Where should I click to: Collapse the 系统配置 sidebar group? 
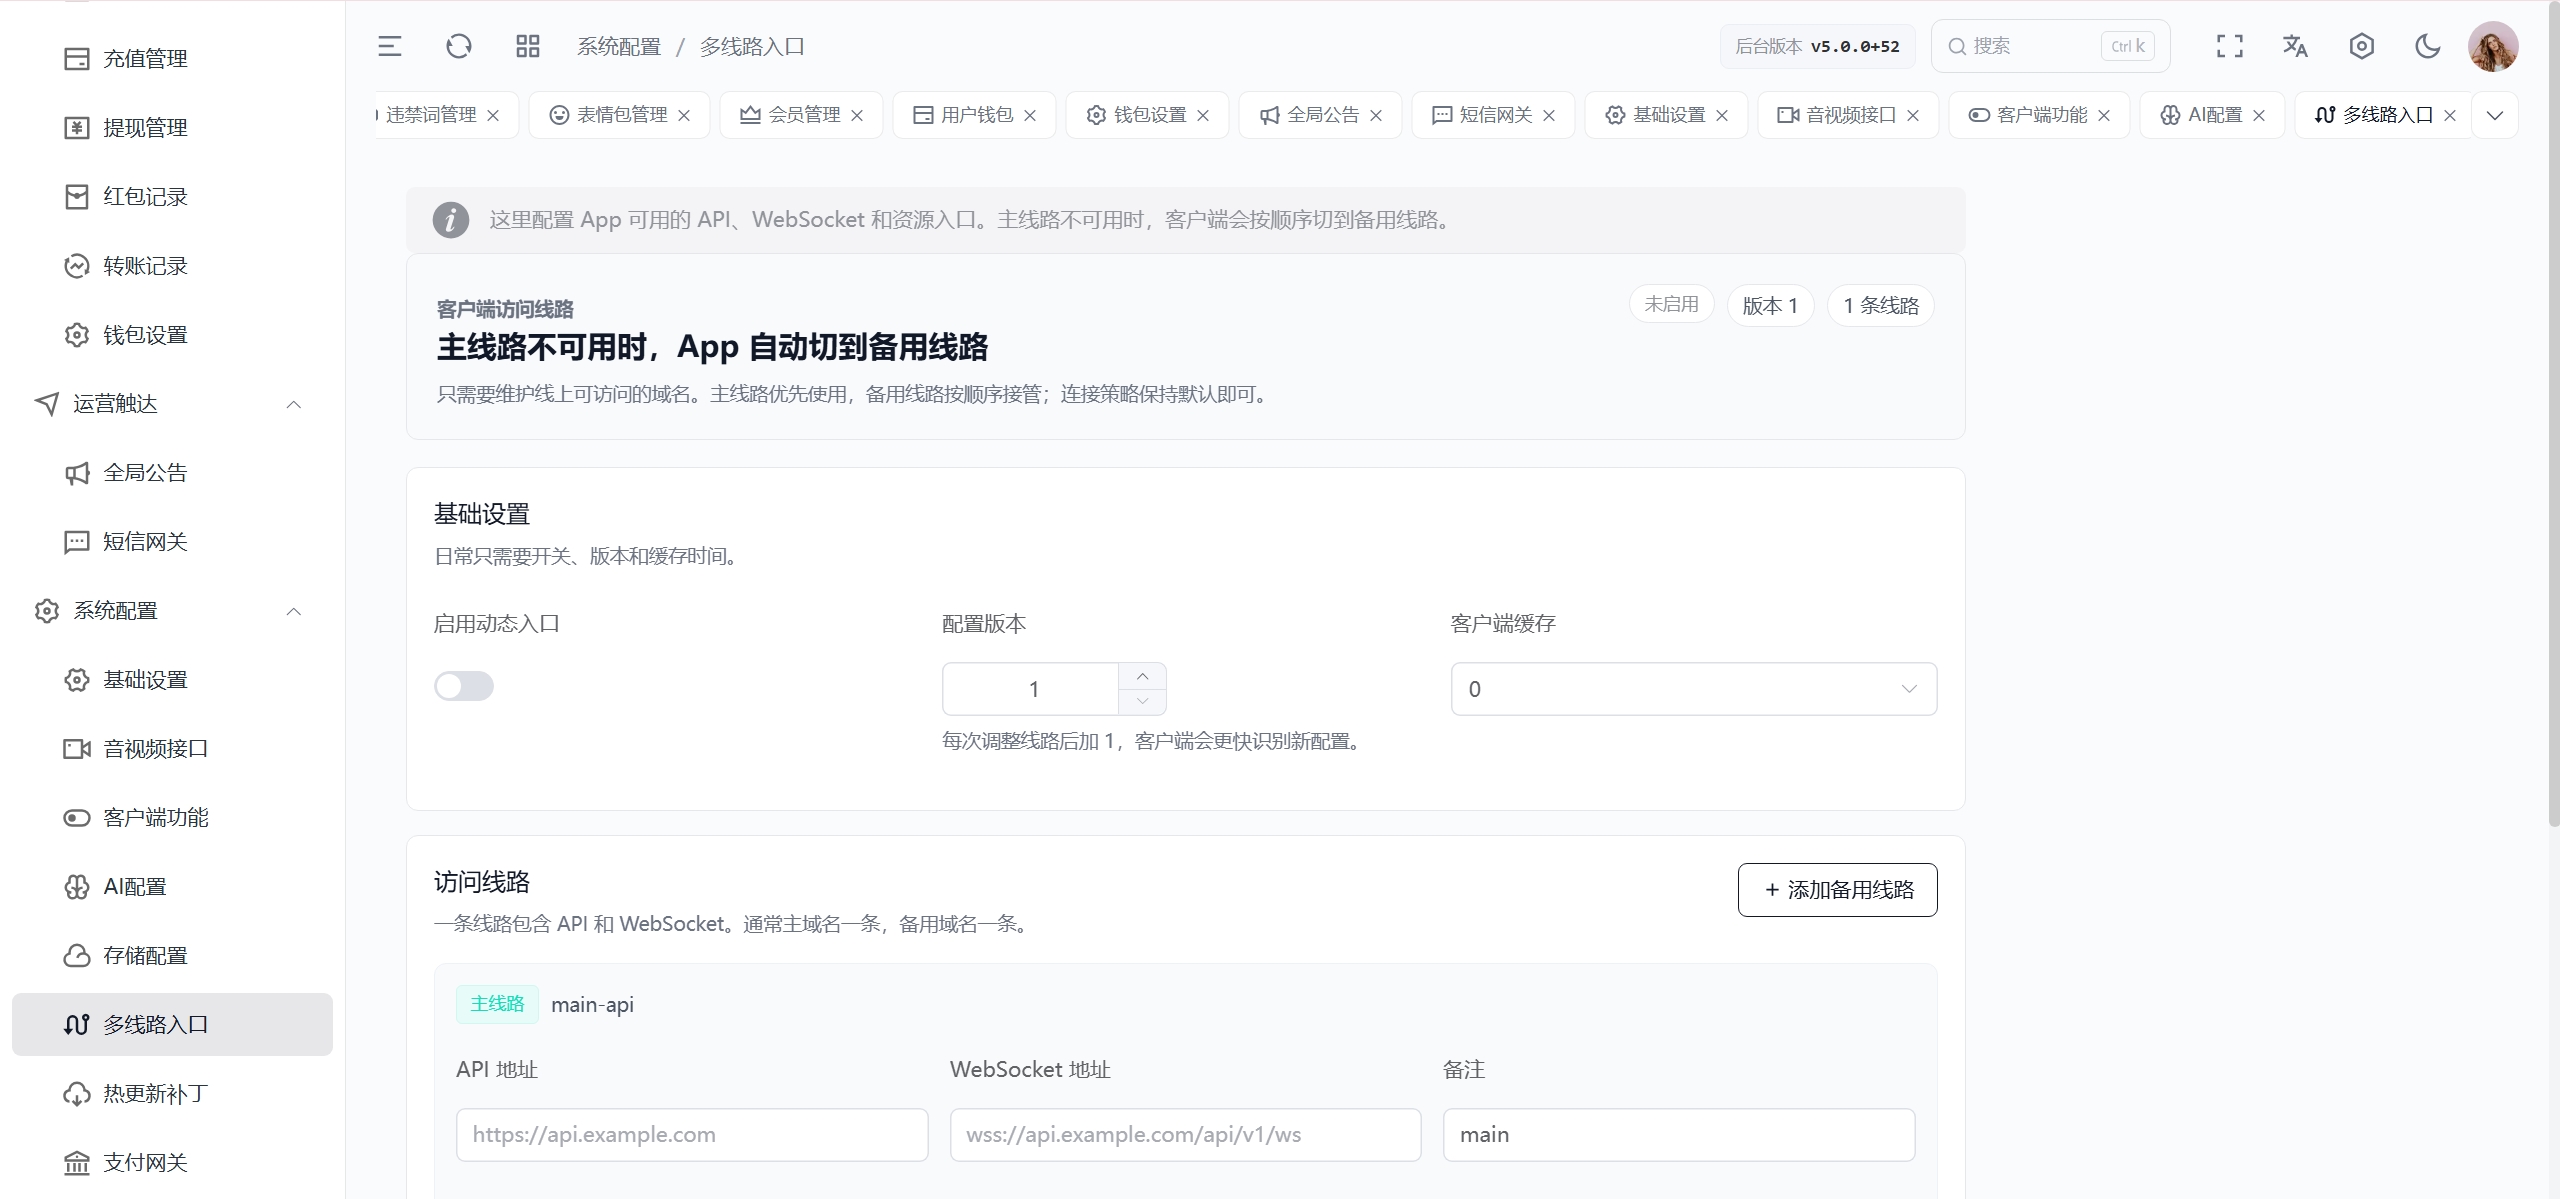tap(172, 611)
